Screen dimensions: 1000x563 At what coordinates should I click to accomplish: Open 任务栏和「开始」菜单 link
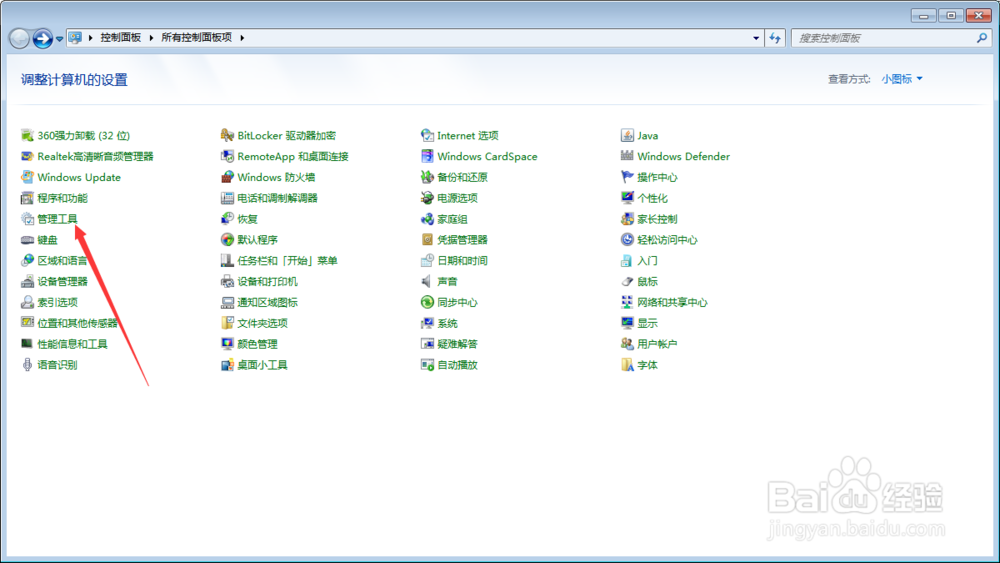point(288,260)
